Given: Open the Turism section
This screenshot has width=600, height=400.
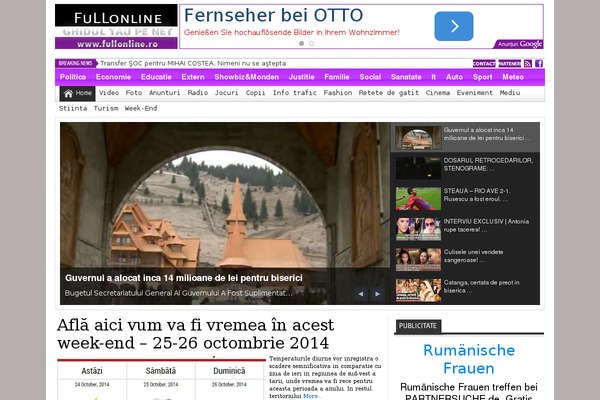Looking at the screenshot, I should pyautogui.click(x=106, y=108).
